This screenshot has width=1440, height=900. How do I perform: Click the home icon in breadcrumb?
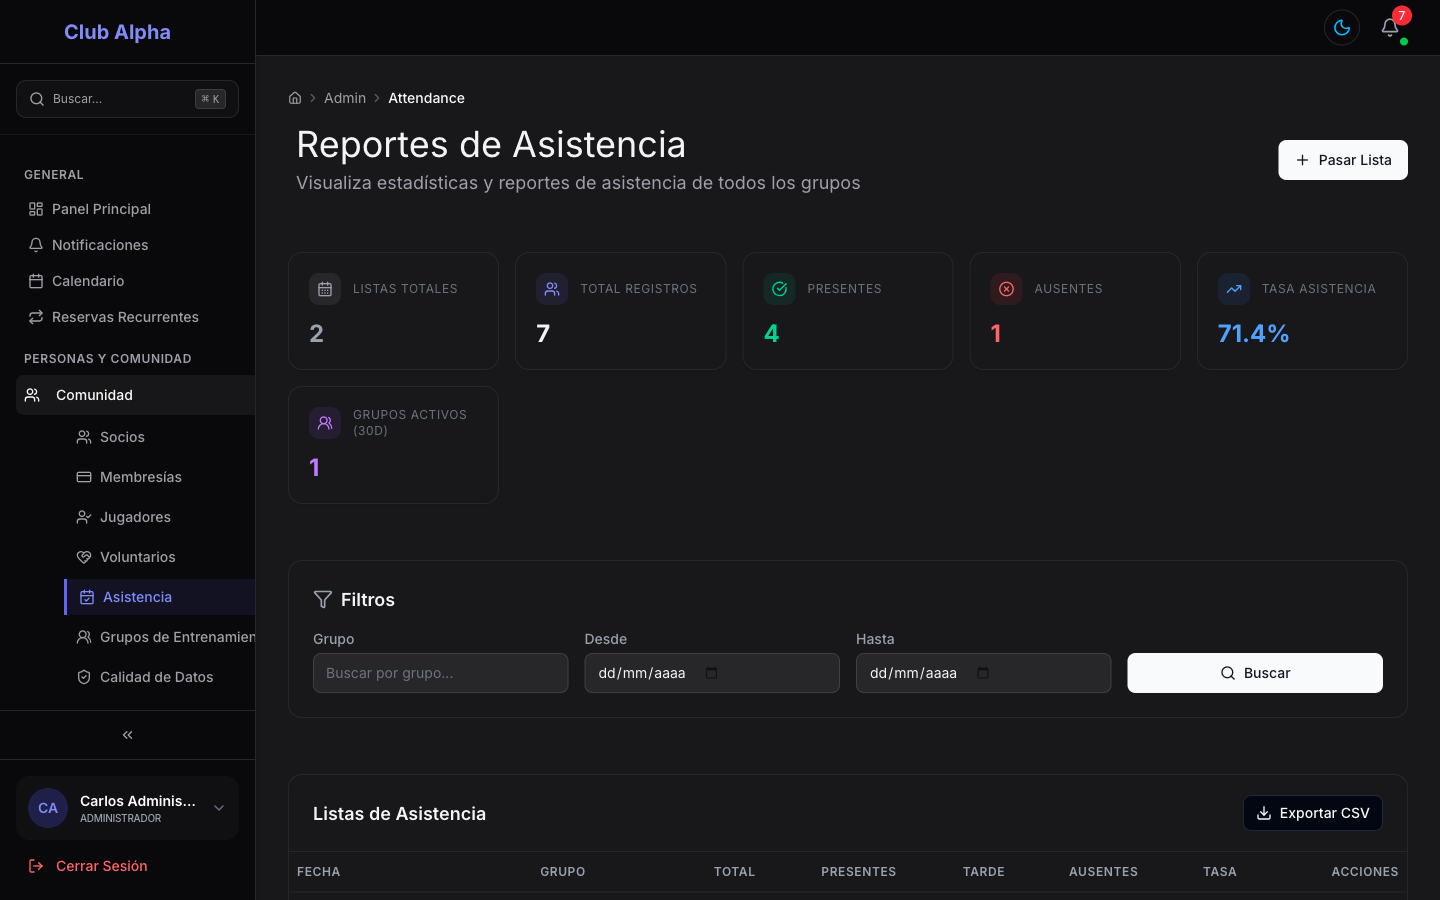pyautogui.click(x=295, y=98)
